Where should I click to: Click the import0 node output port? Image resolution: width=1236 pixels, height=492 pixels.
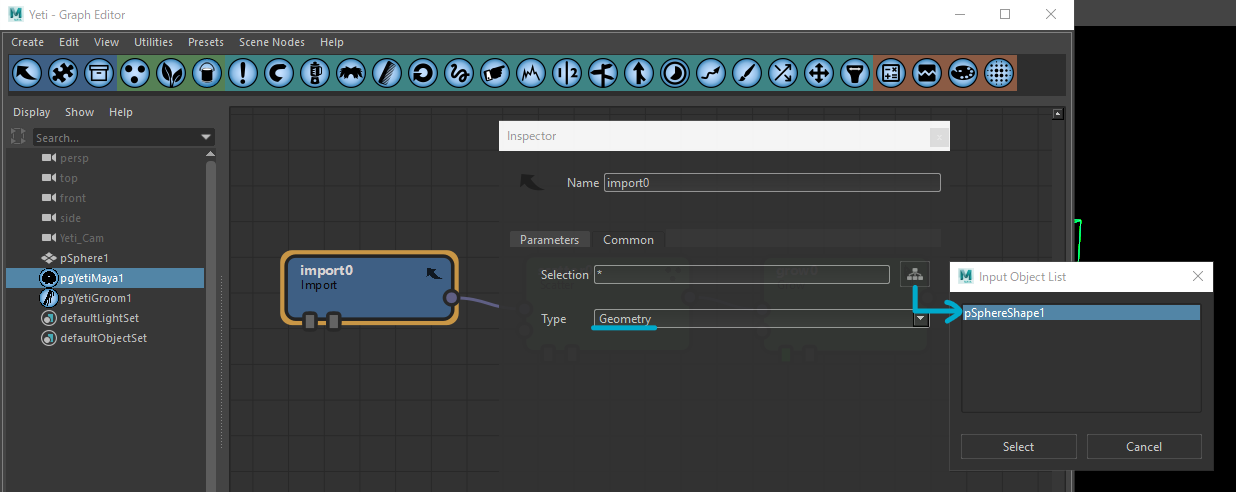coord(451,297)
